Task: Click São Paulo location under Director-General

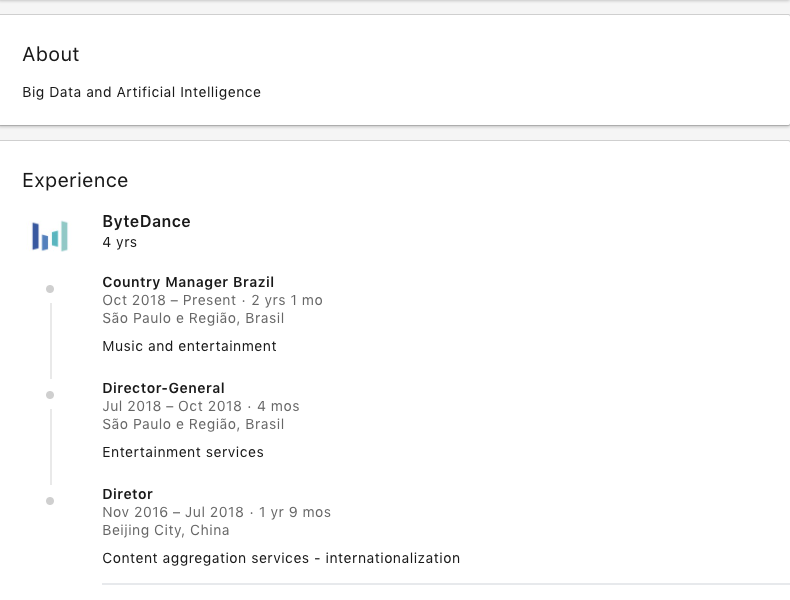Action: [193, 424]
